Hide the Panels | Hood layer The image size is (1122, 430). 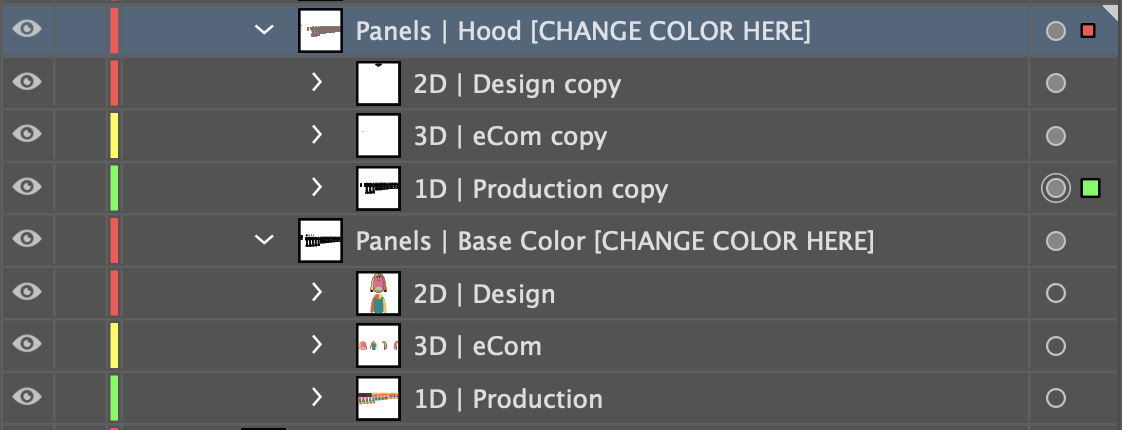[x=27, y=30]
